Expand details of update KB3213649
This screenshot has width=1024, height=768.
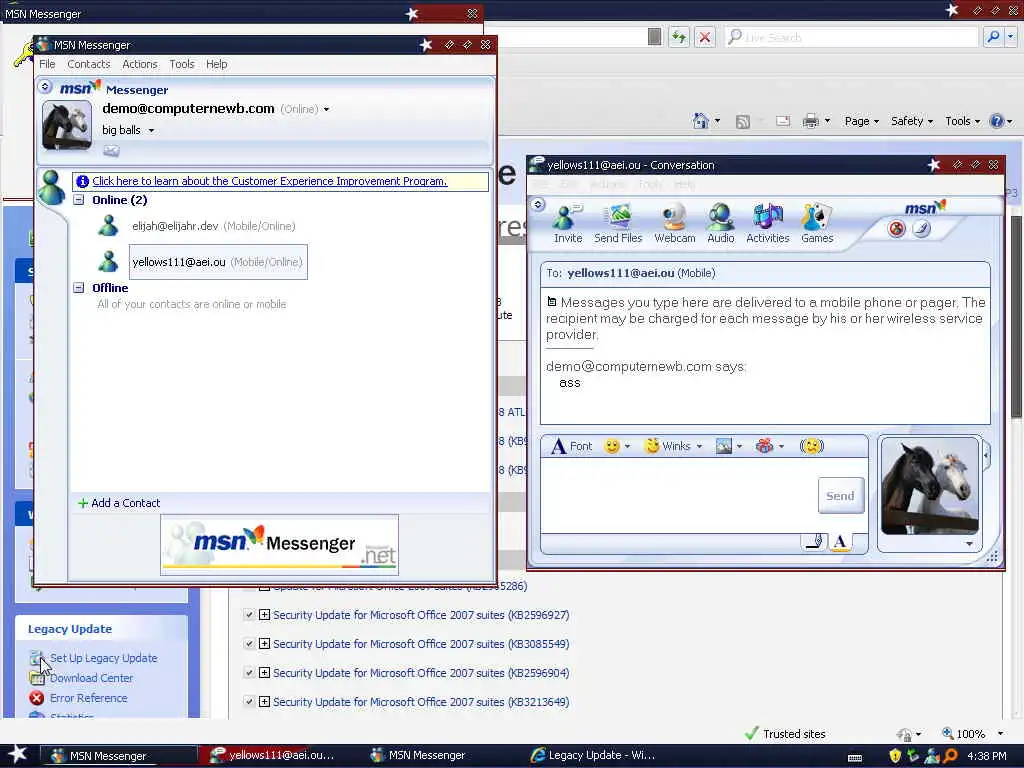[264, 701]
